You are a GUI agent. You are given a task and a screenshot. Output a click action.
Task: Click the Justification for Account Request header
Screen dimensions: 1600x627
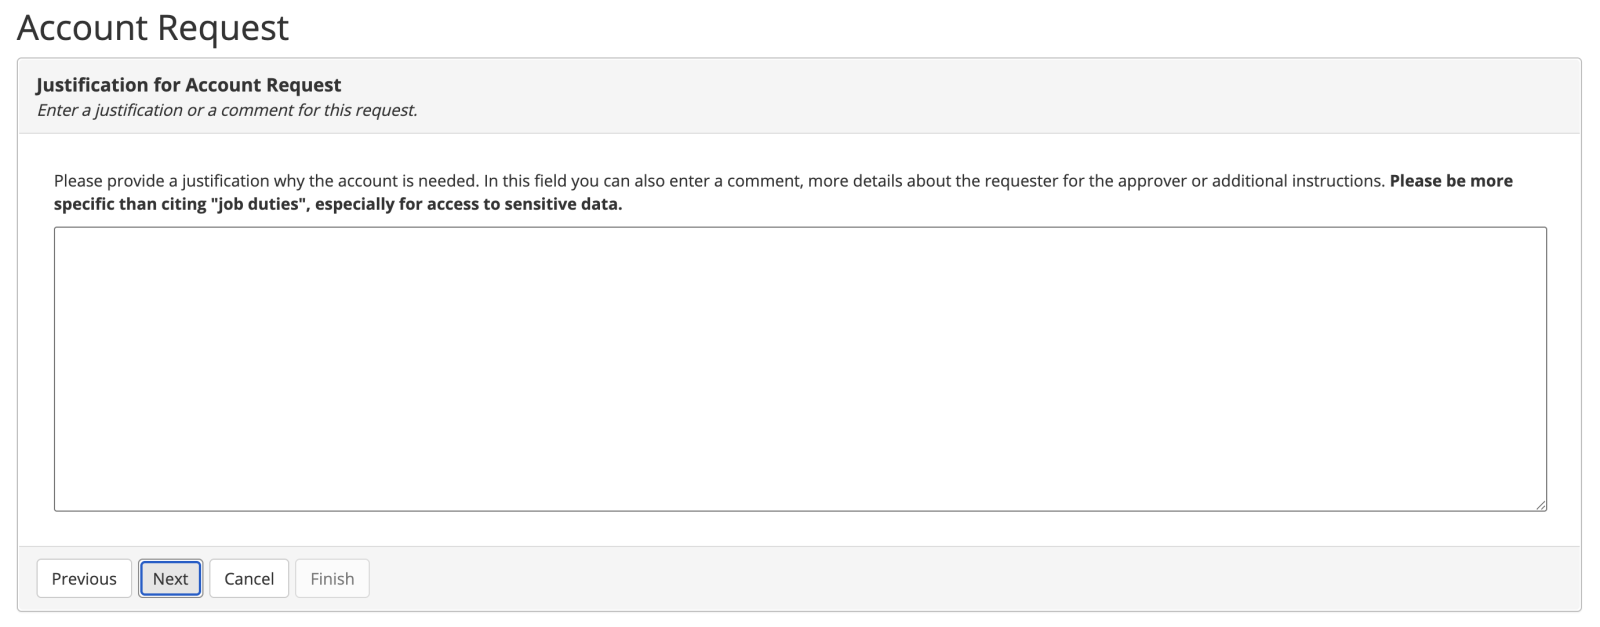(x=189, y=85)
